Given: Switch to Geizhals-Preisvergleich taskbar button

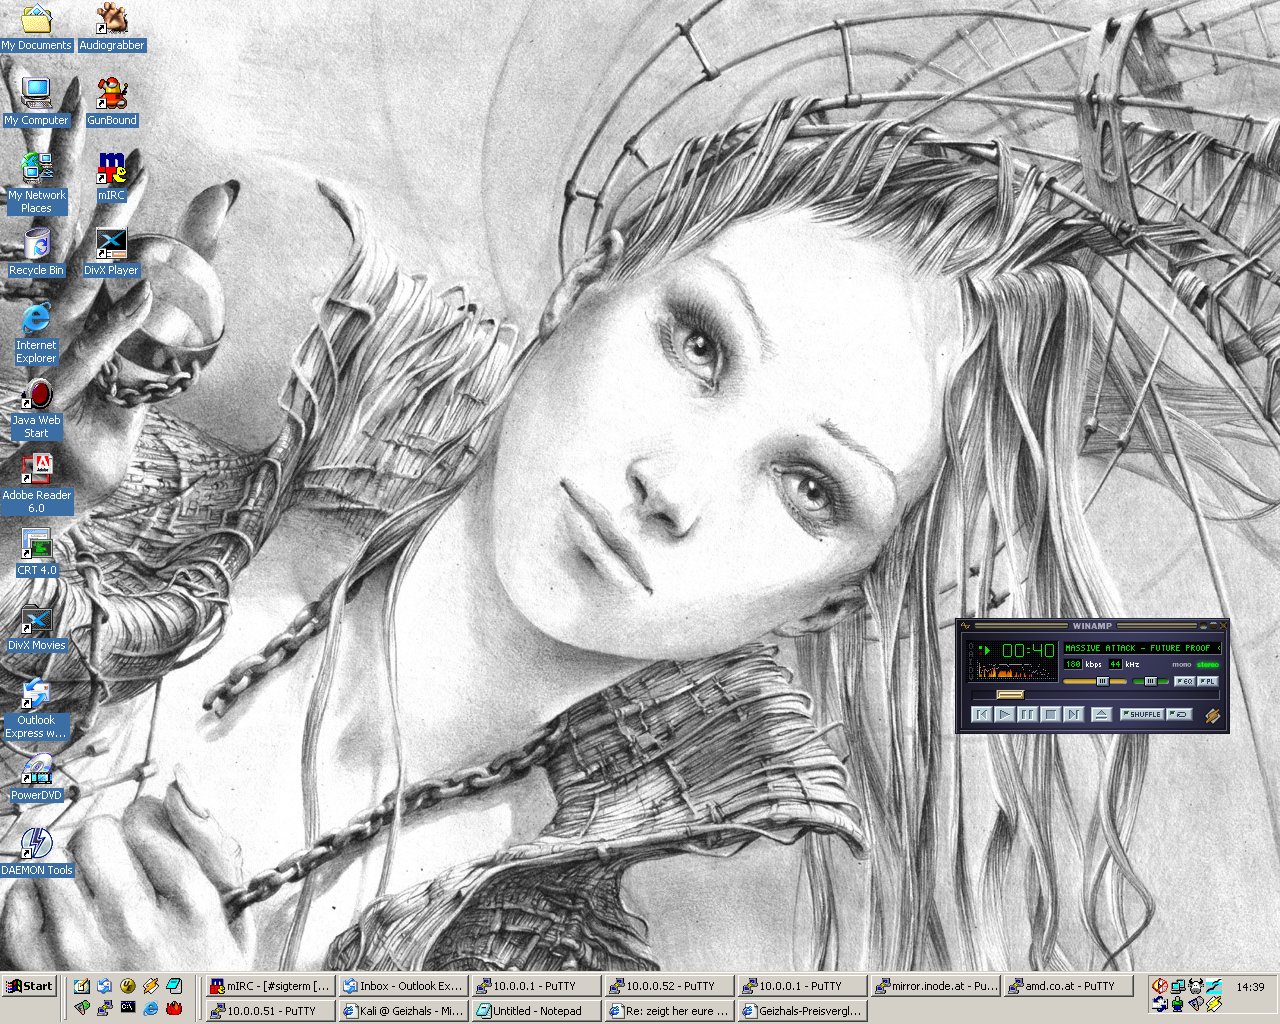Looking at the screenshot, I should coord(803,1011).
